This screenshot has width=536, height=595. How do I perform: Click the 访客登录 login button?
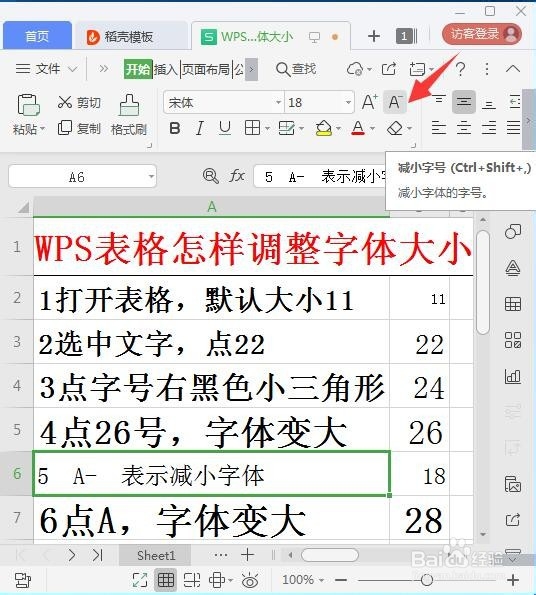click(x=482, y=34)
